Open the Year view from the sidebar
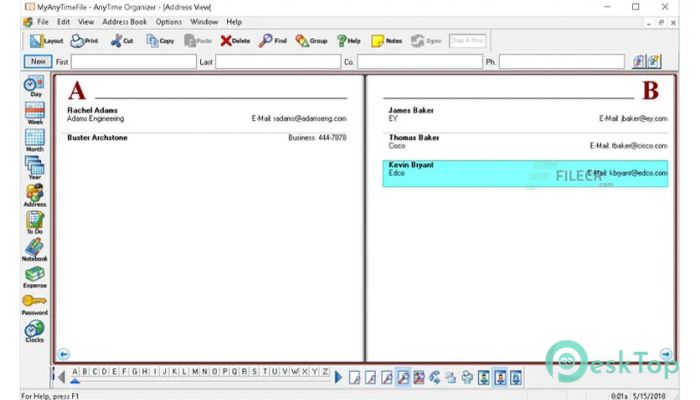Image resolution: width=700 pixels, height=400 pixels. 35,168
